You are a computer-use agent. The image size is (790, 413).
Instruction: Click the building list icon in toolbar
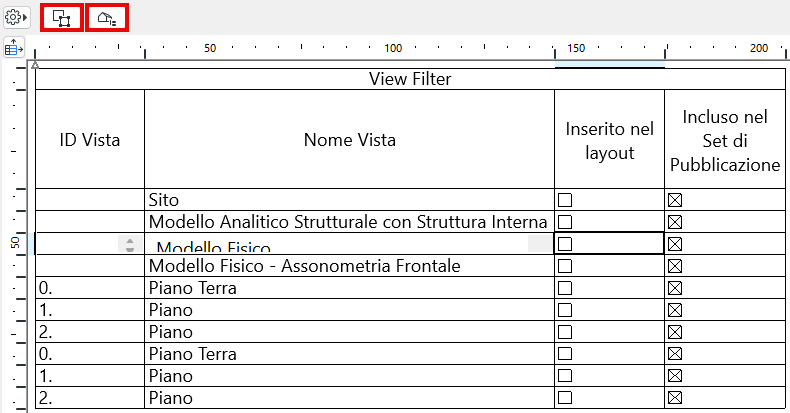coord(107,18)
